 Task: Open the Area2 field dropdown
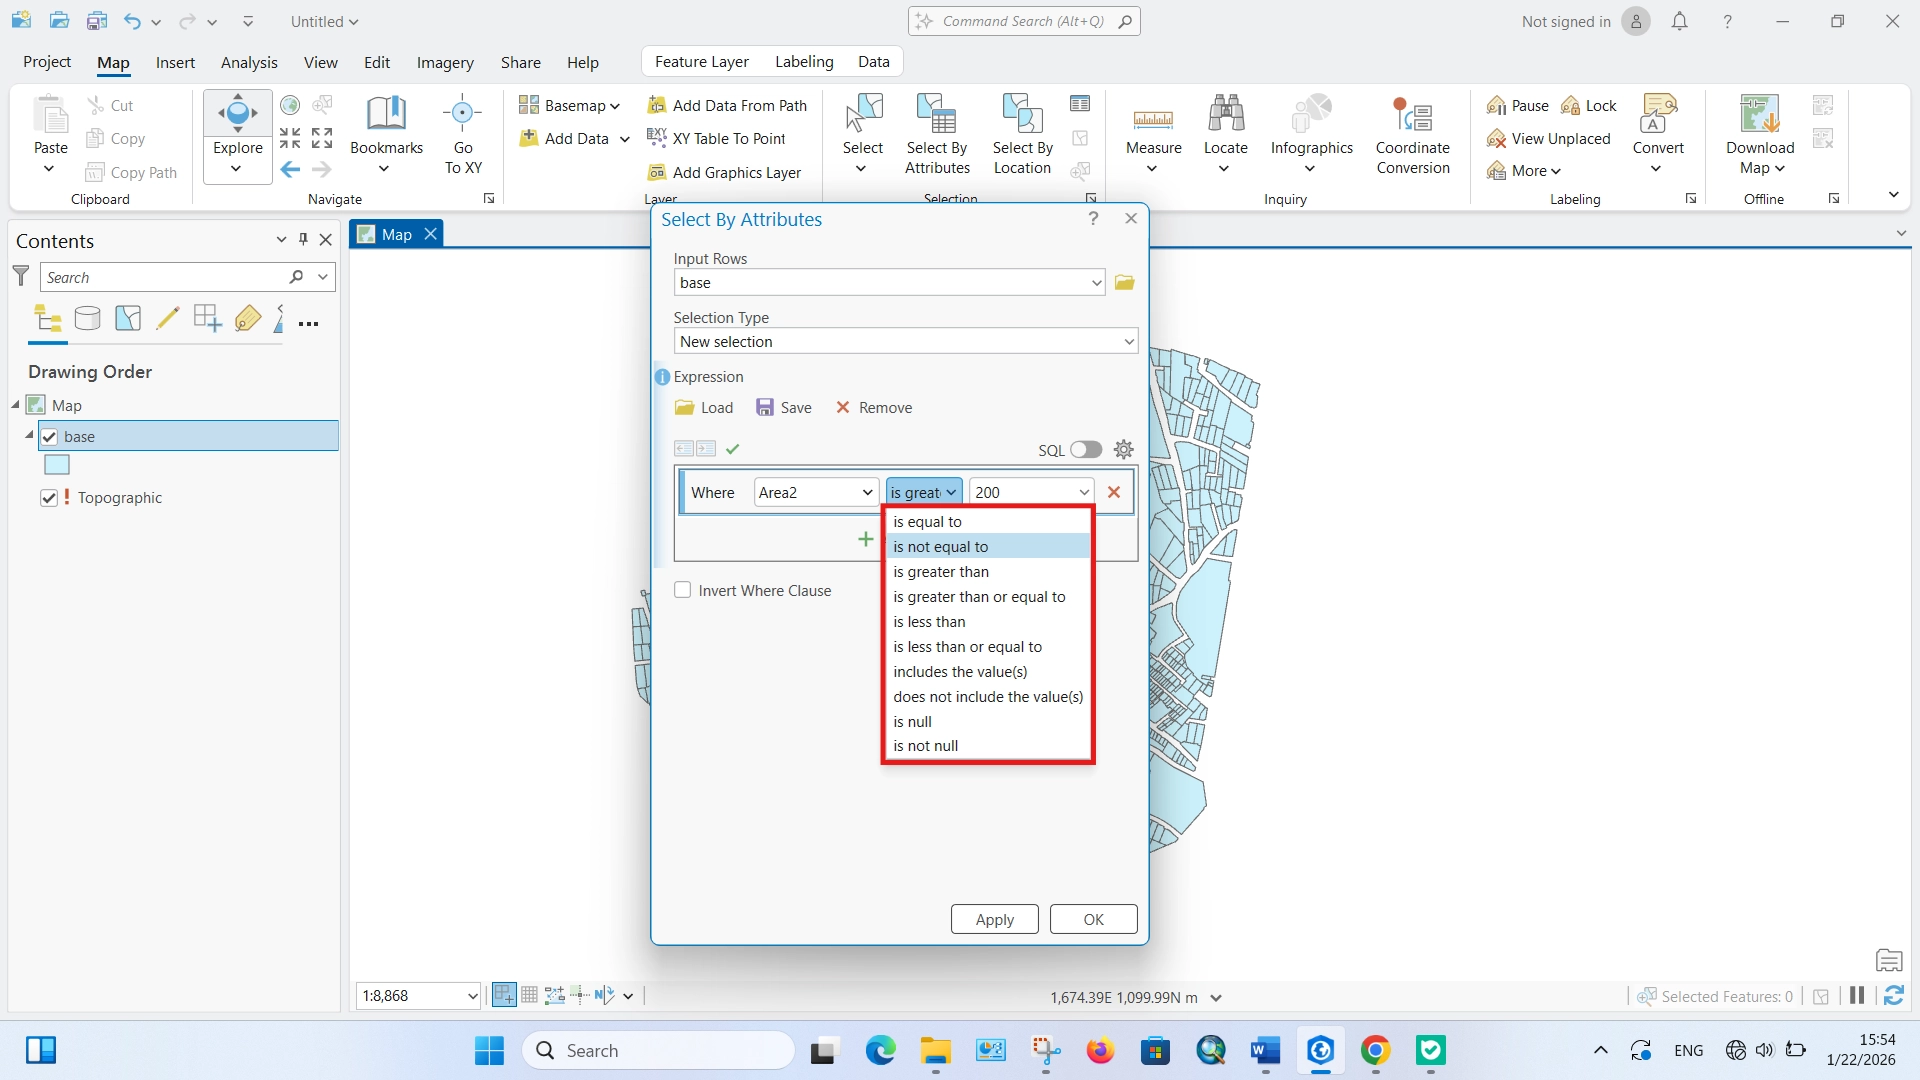[866, 492]
